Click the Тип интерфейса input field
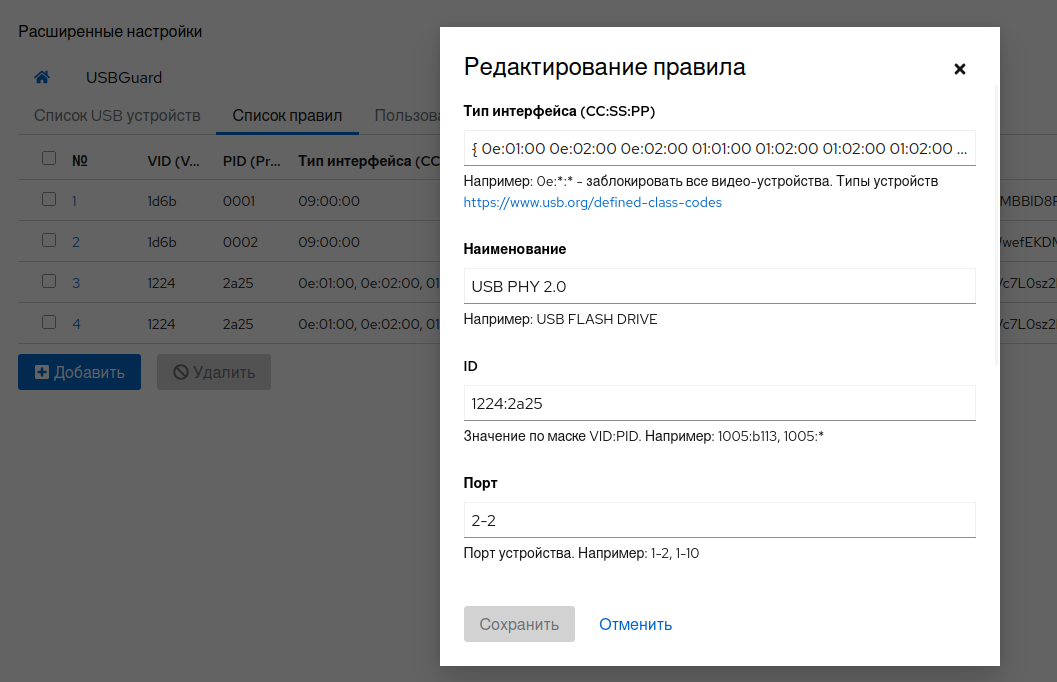 click(x=719, y=148)
